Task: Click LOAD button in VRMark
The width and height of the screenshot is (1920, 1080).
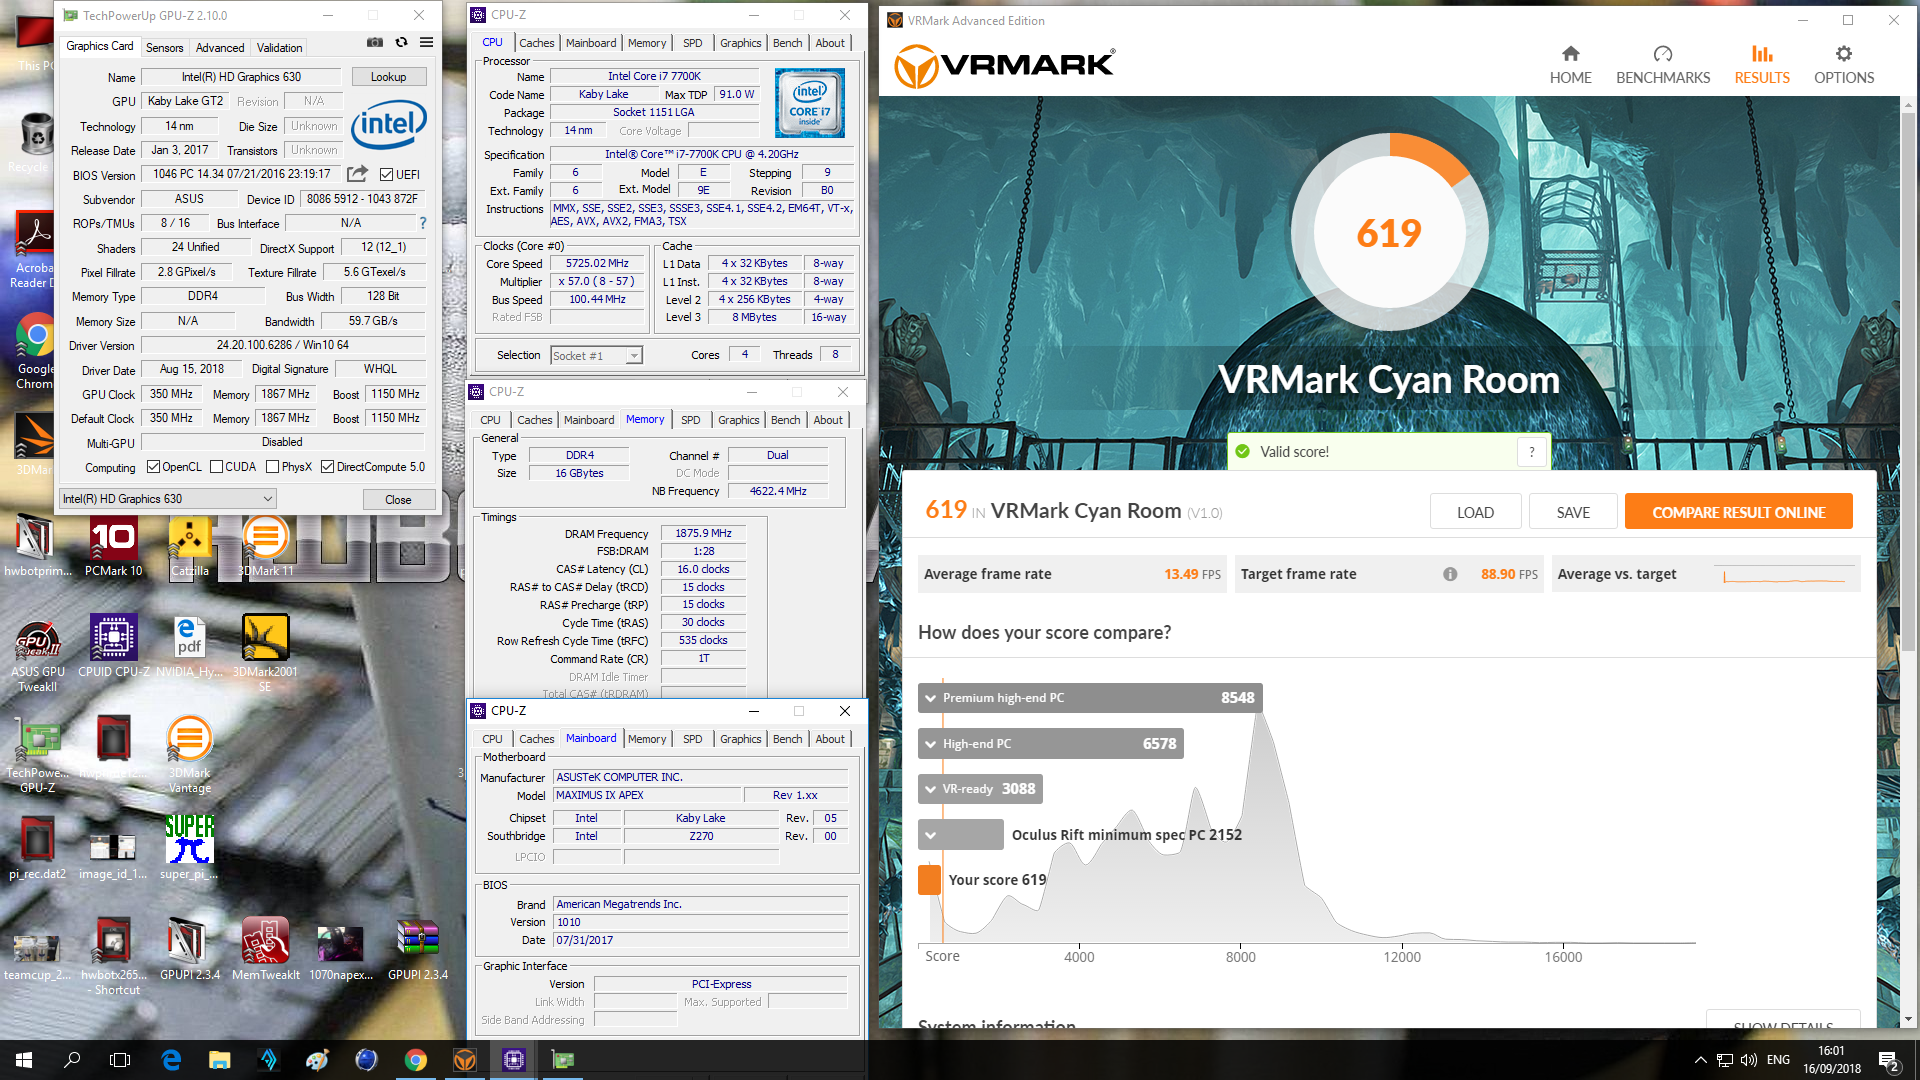Action: (1475, 512)
